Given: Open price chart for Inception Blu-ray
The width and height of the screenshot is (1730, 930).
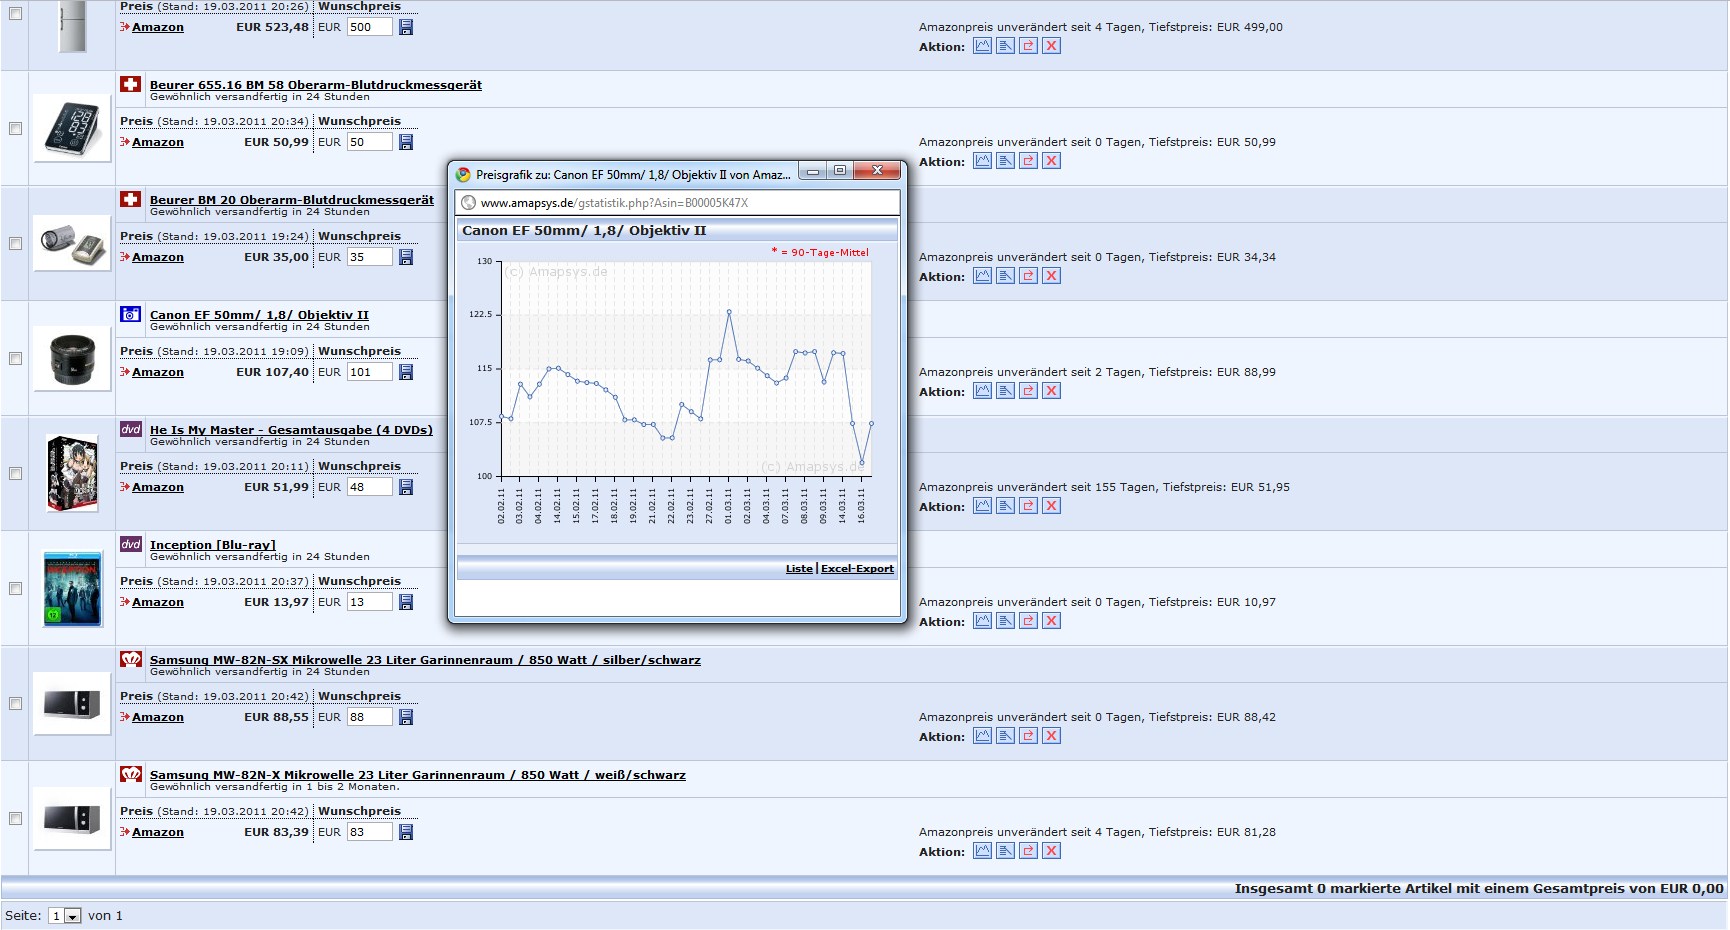Looking at the screenshot, I should tap(982, 621).
